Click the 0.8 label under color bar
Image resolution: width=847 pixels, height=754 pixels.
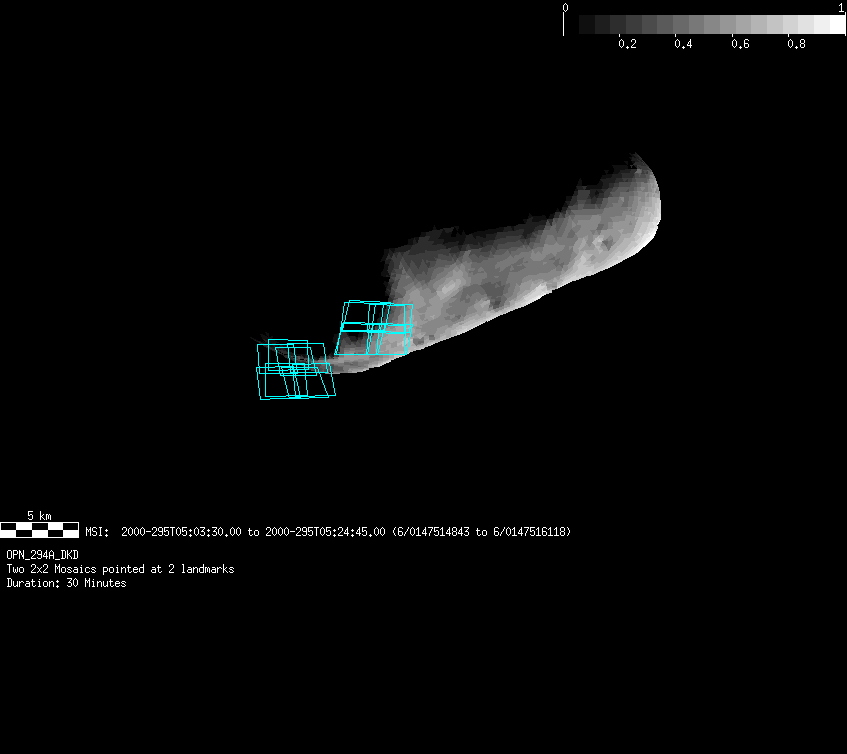coord(796,44)
